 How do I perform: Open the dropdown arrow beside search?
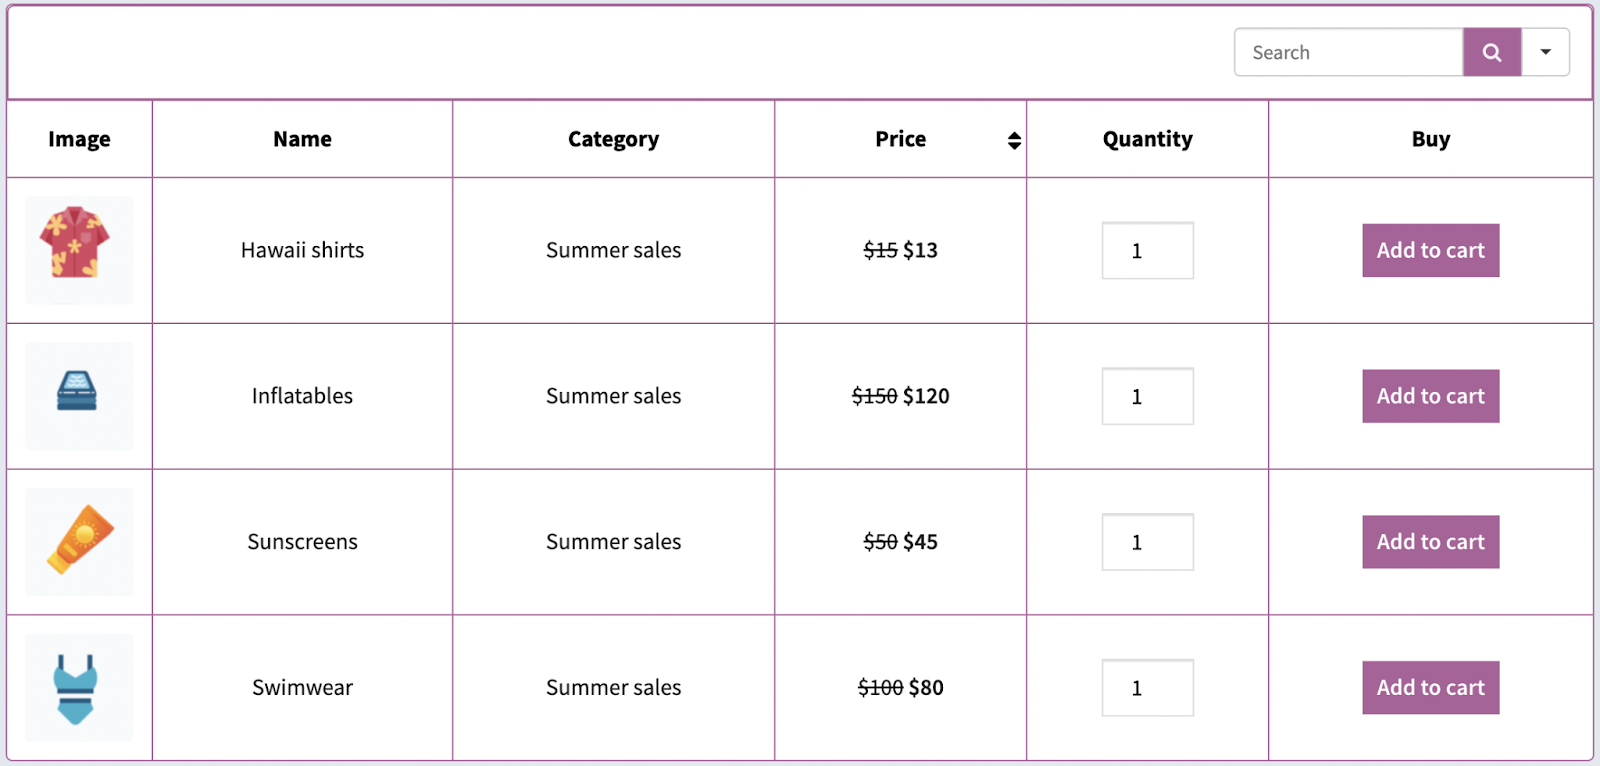click(1545, 52)
